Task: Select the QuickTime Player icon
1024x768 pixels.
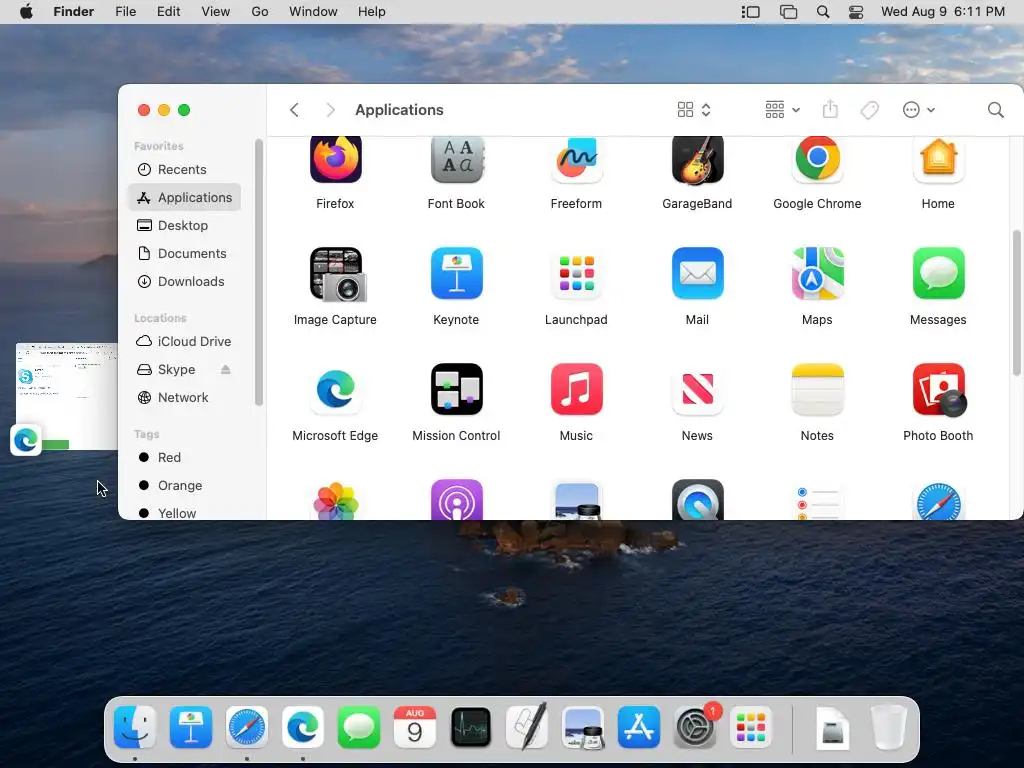Action: [697, 500]
